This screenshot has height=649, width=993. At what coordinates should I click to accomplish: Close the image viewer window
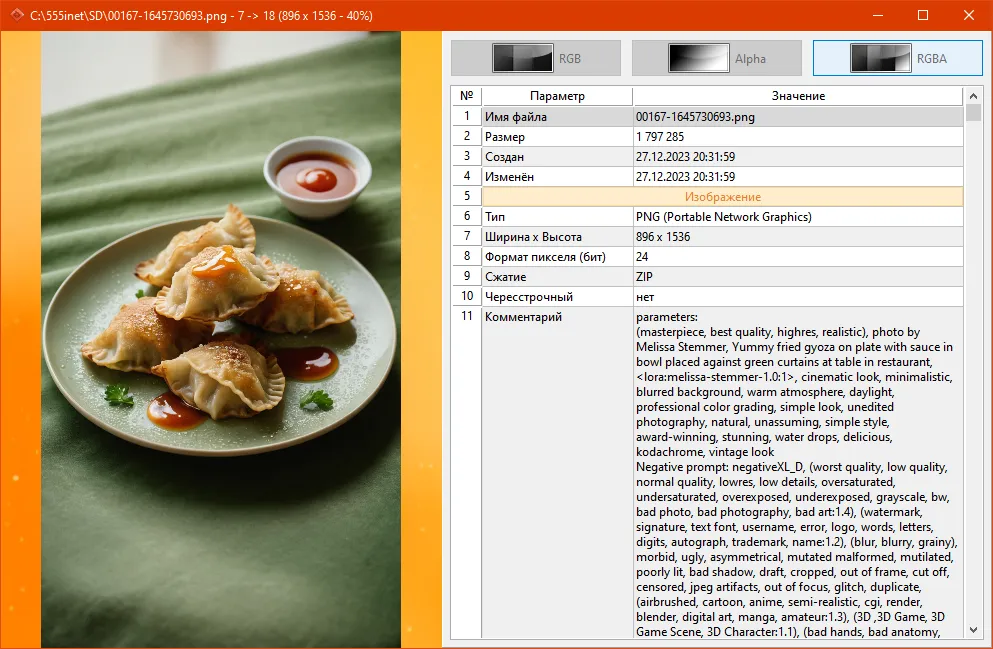tap(968, 15)
